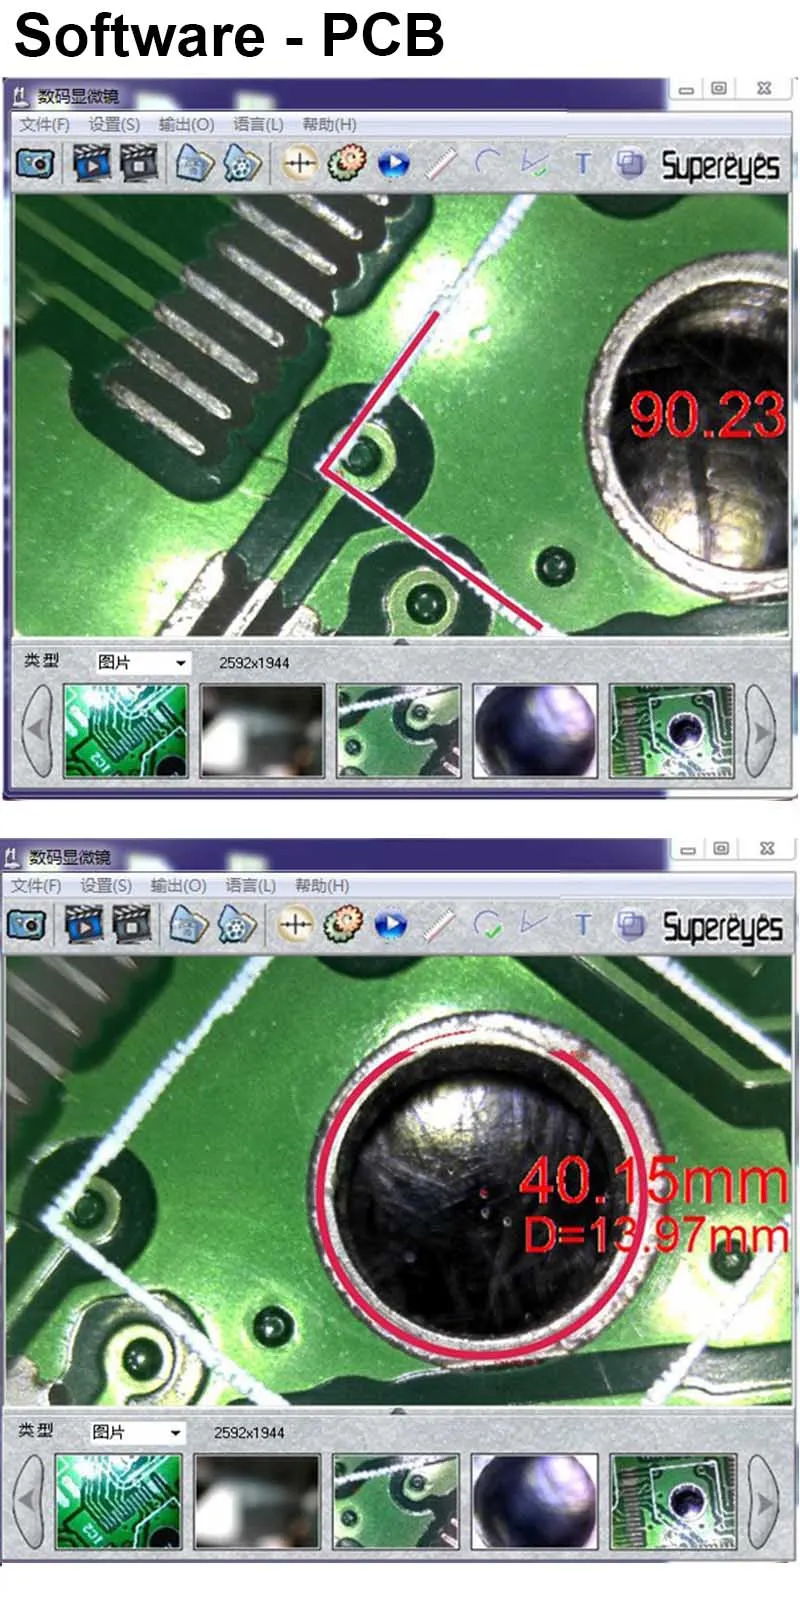The height and width of the screenshot is (1600, 800).
Task: Open the video folder icon in the 90.23 window
Action: click(x=241, y=162)
